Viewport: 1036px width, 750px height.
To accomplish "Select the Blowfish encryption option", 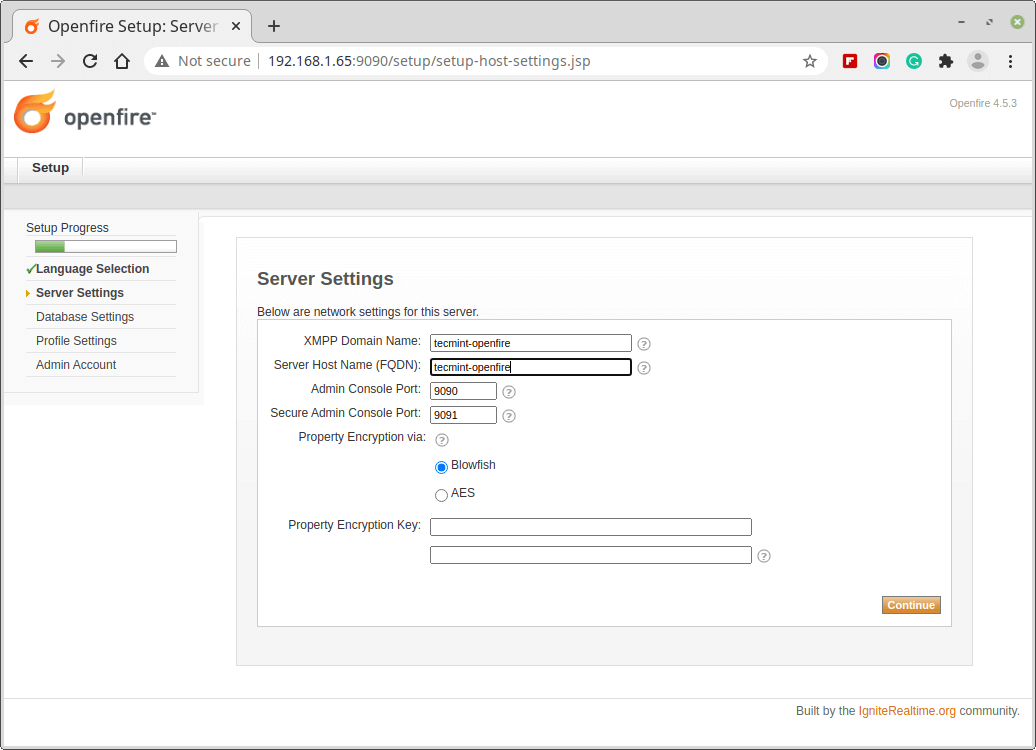I will click(x=441, y=467).
